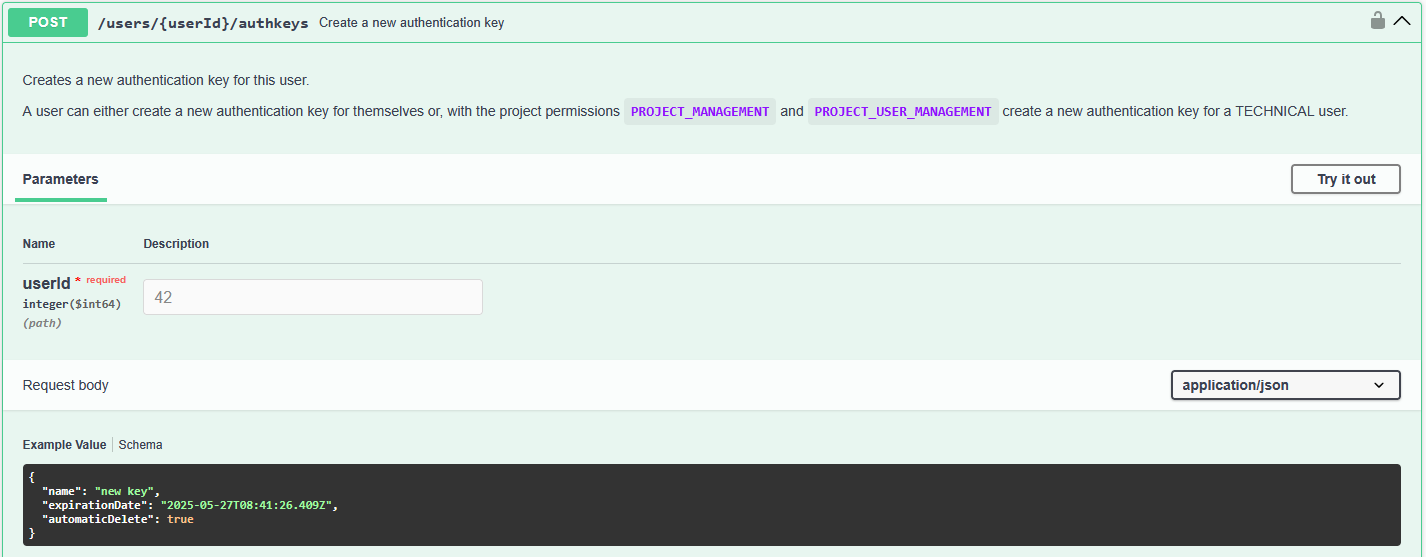Click the expirationDate timestamp value
The width and height of the screenshot is (1426, 557).
tap(246, 505)
